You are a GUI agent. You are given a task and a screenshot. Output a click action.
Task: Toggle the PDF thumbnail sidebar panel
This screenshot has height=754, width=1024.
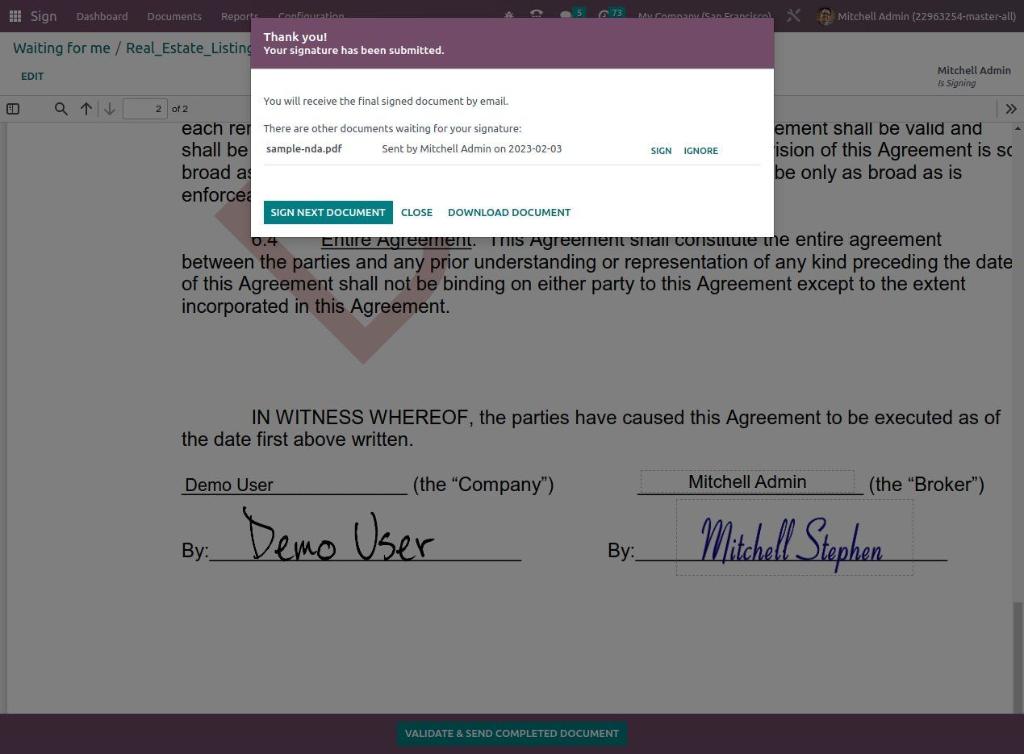(x=13, y=108)
